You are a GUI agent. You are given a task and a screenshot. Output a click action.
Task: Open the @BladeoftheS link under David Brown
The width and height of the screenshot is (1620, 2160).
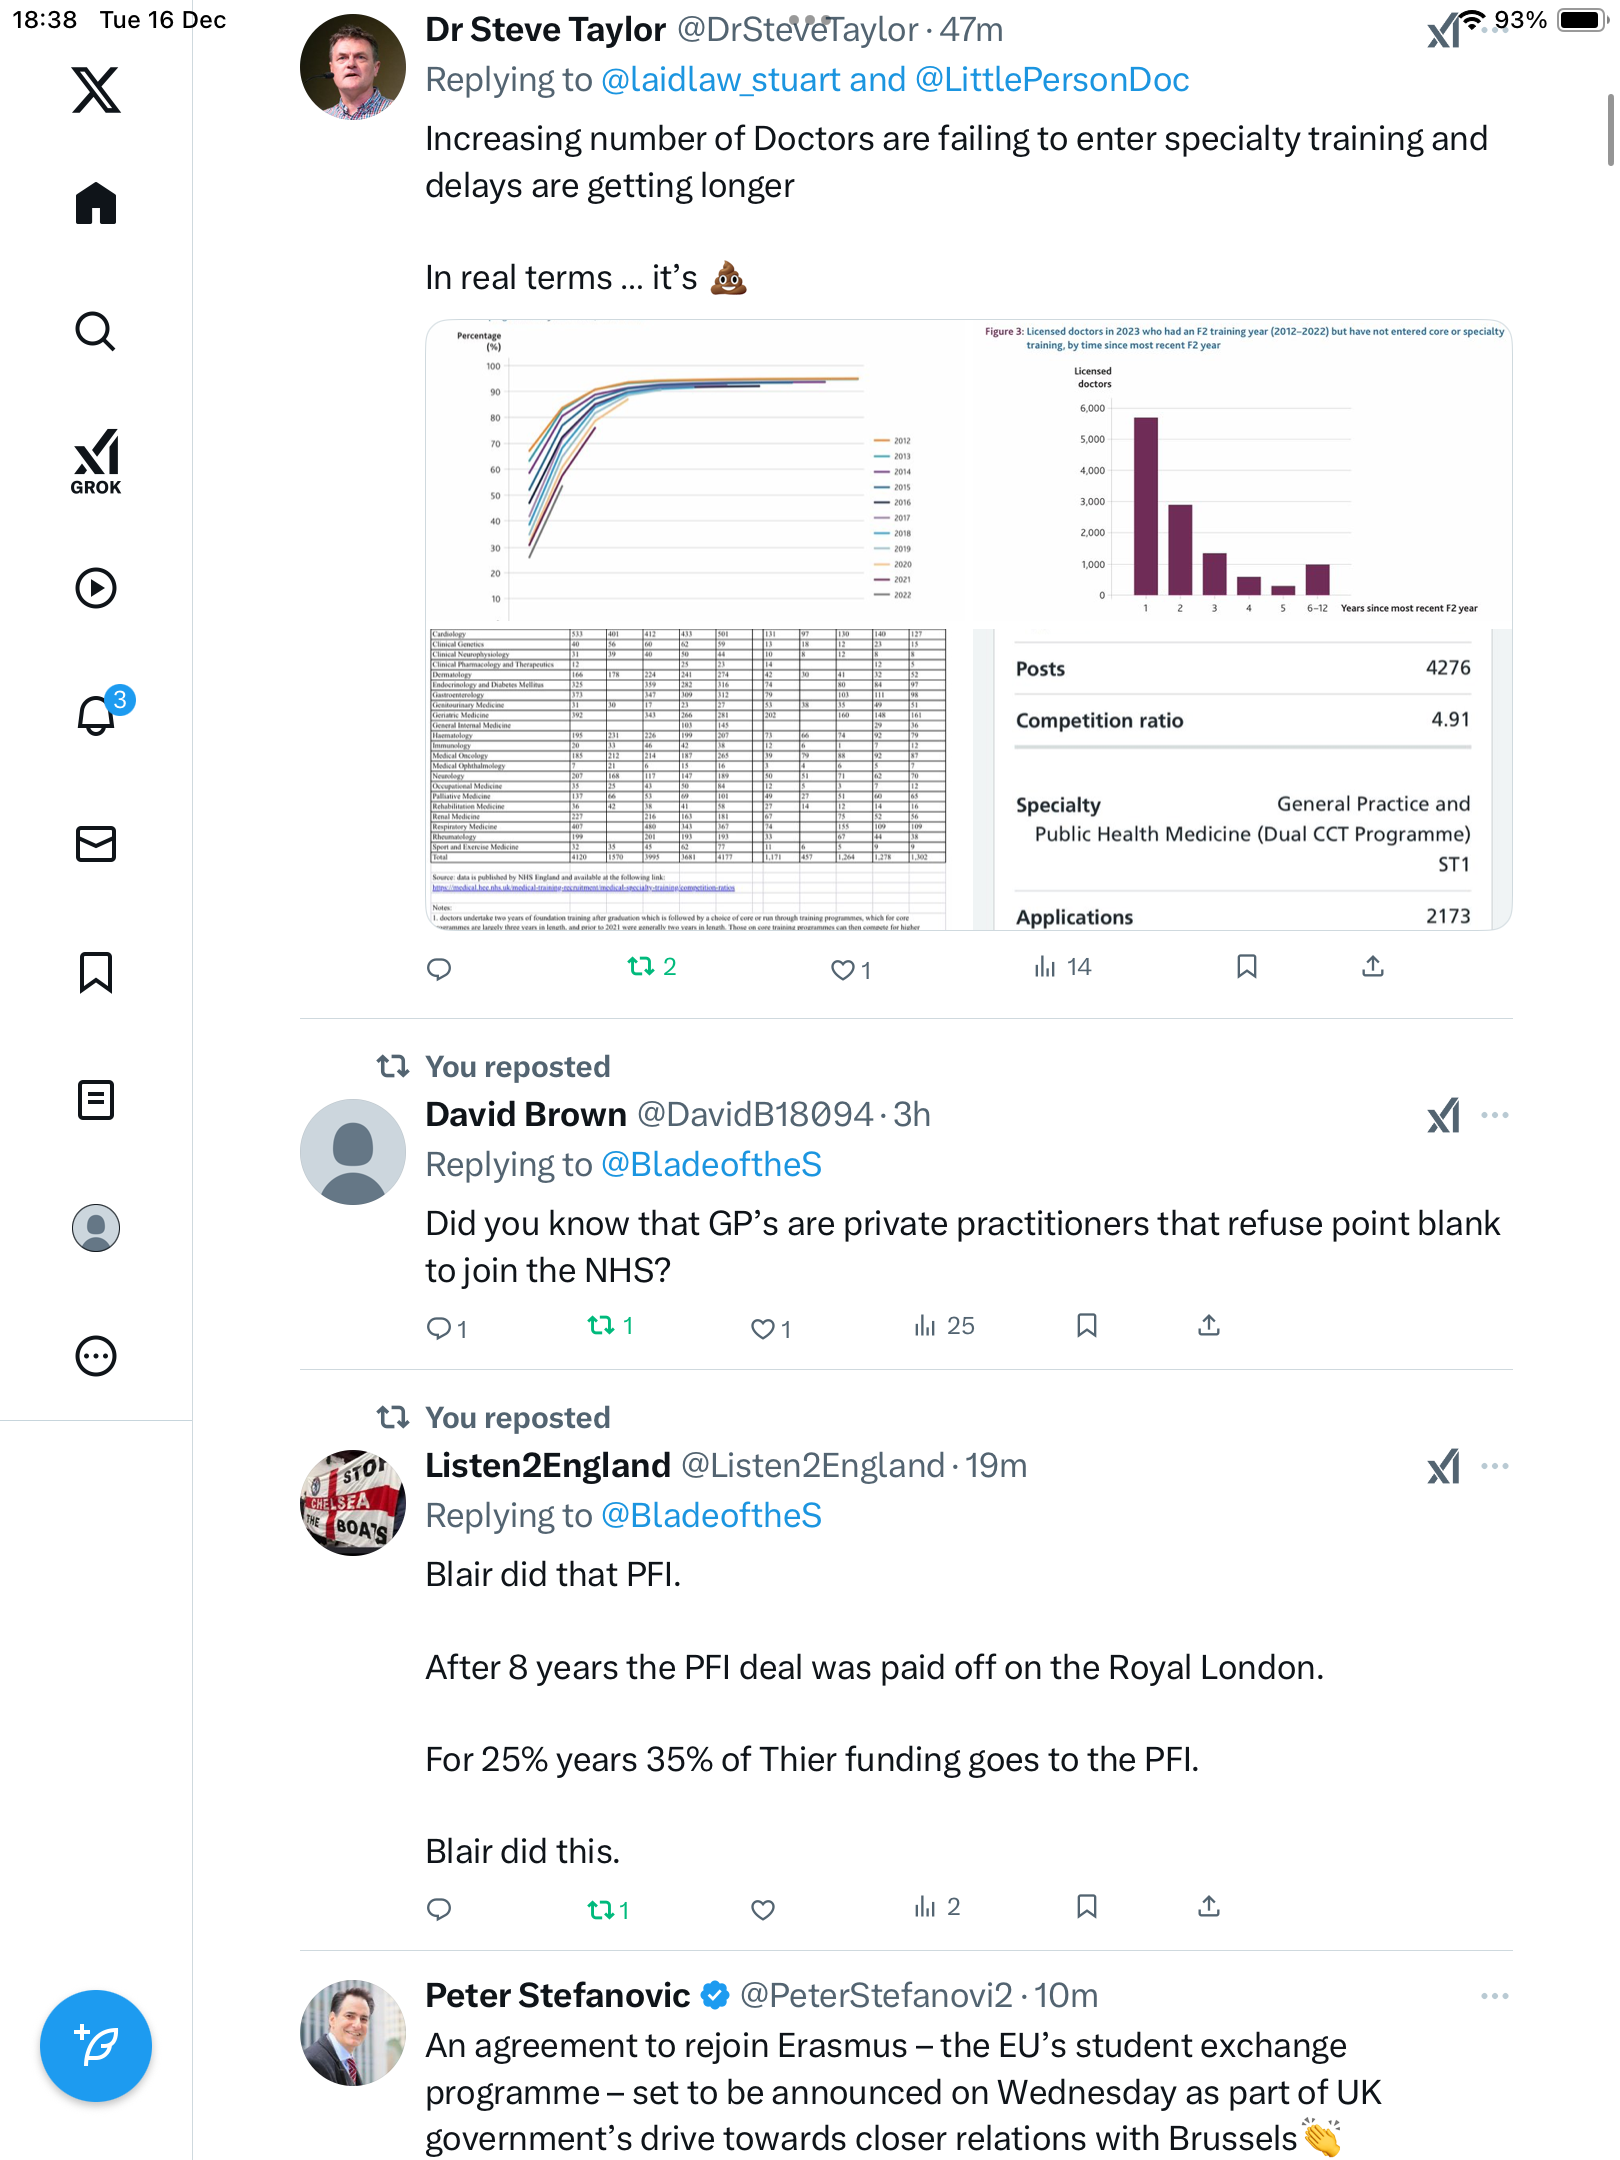[x=711, y=1165]
